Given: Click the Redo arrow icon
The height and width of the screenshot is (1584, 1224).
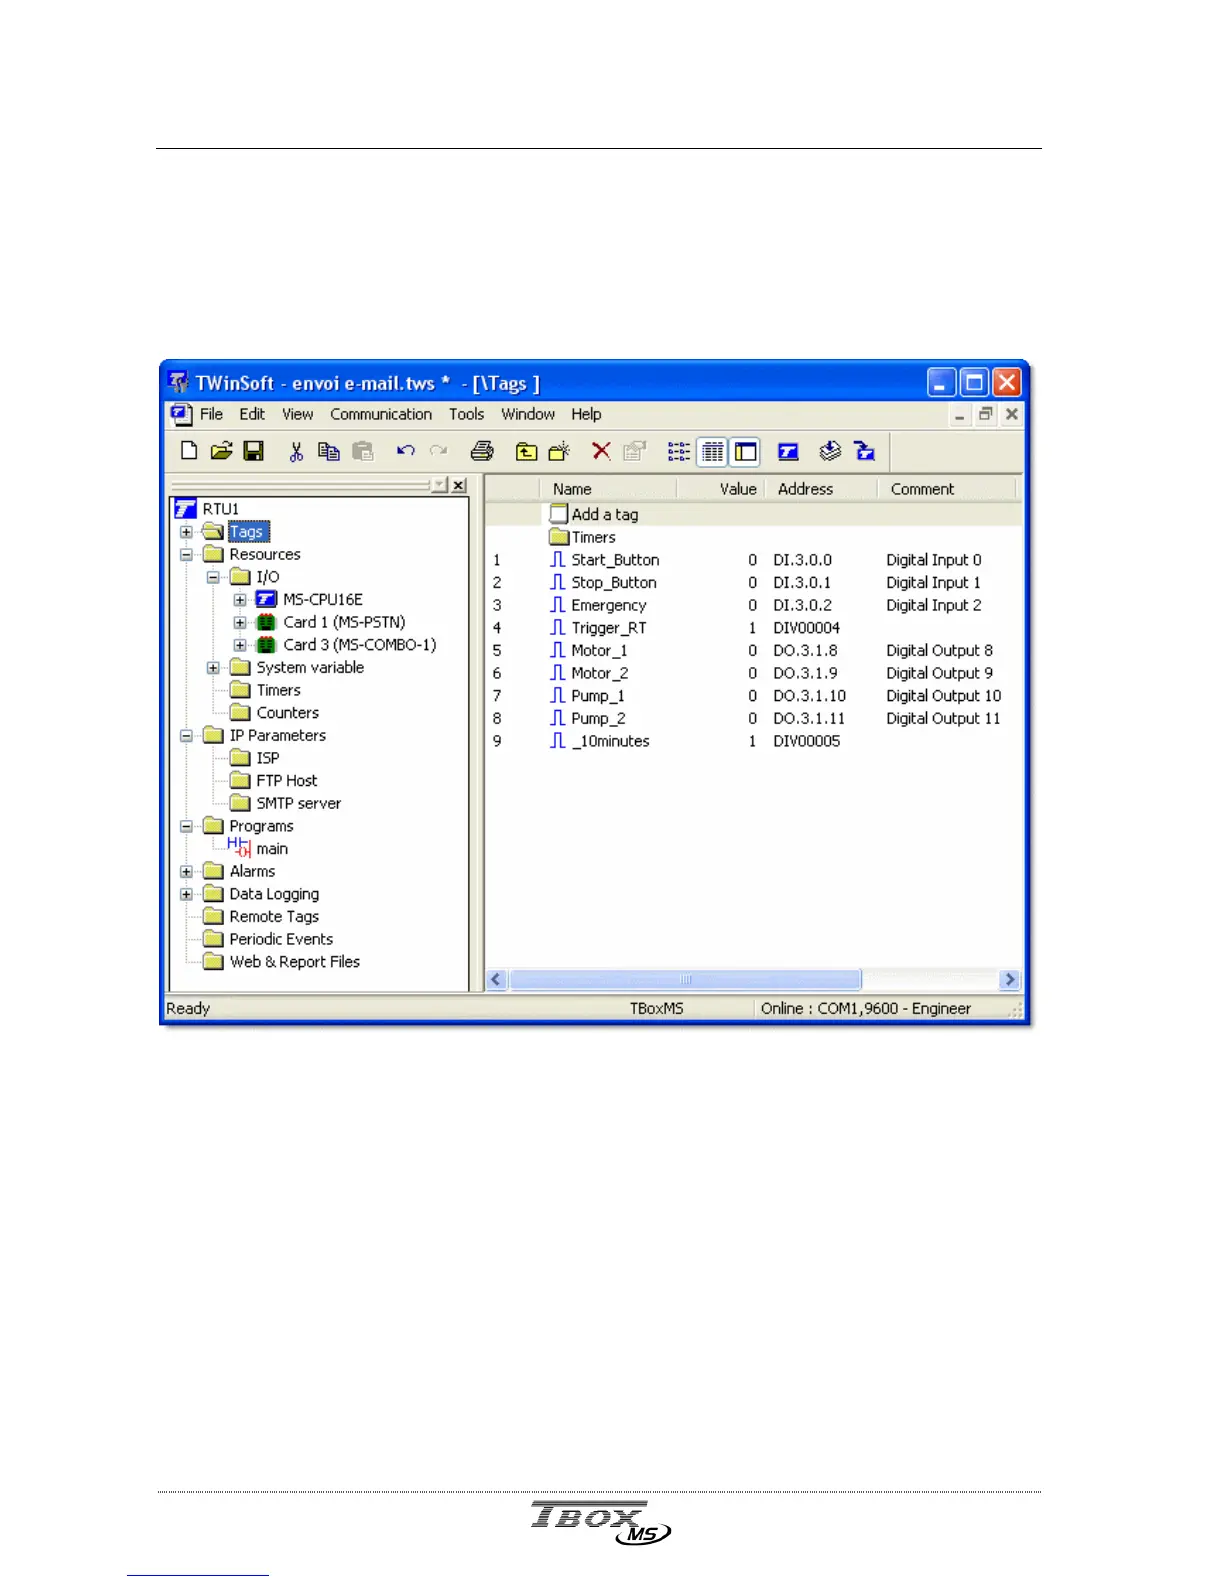Looking at the screenshot, I should pyautogui.click(x=438, y=451).
